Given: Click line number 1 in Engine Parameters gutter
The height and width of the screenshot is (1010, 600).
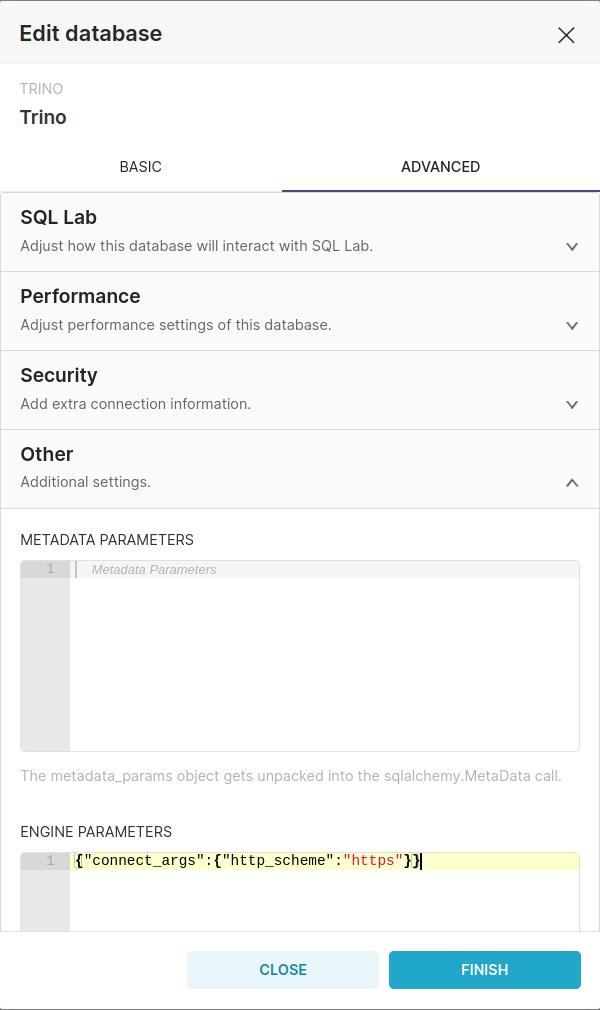Looking at the screenshot, I should [x=50, y=861].
